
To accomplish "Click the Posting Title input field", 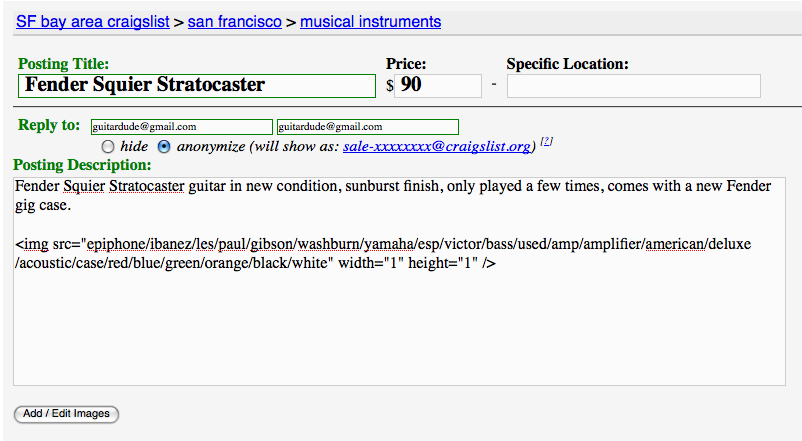I will tap(197, 85).
